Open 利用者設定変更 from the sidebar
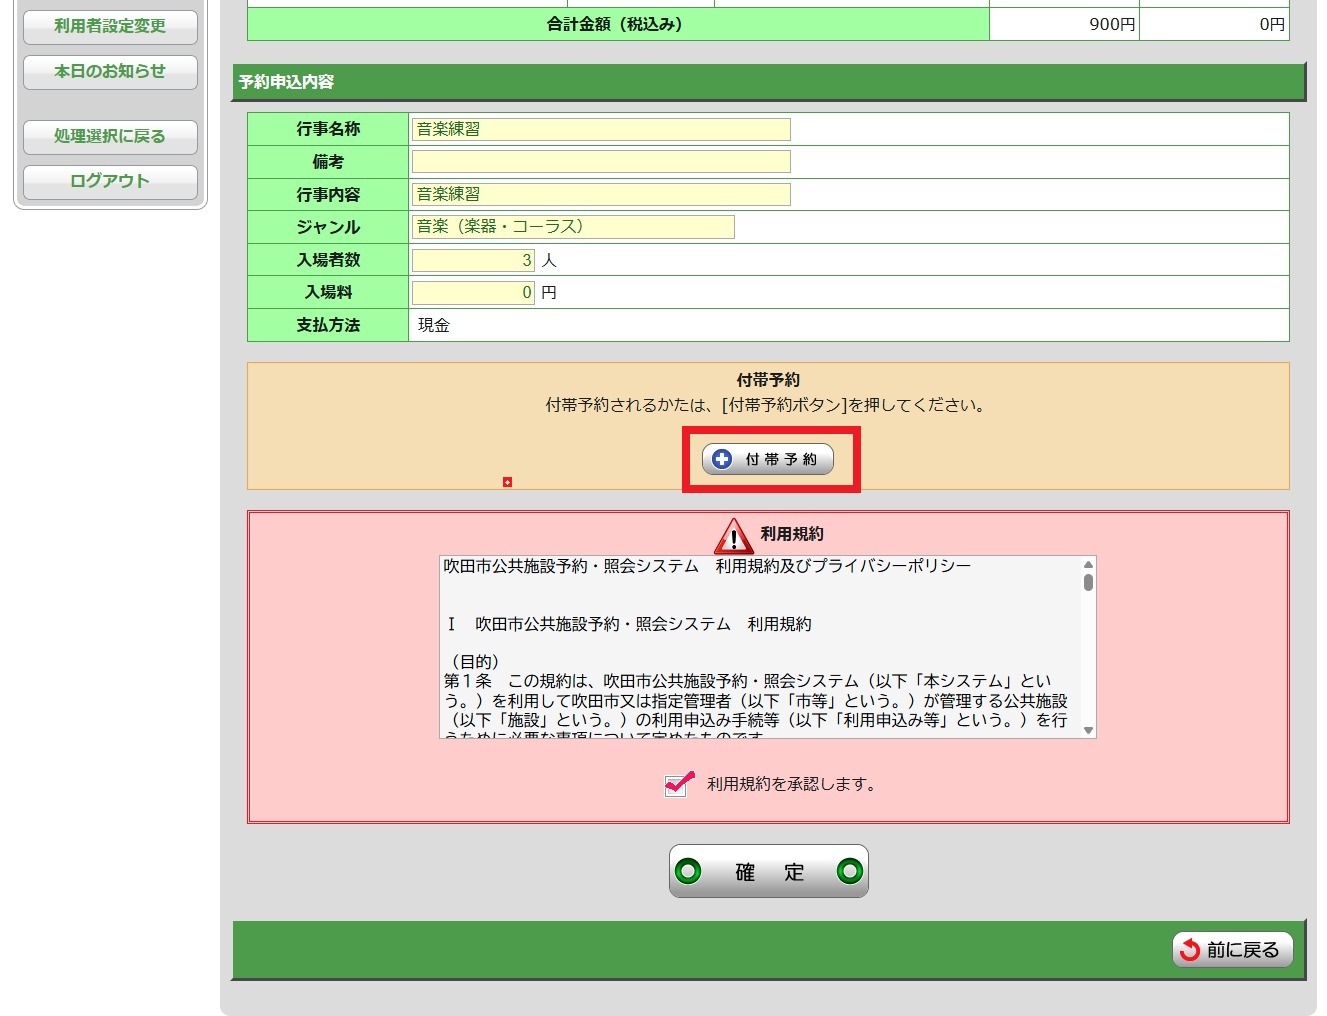Image resolution: width=1327 pixels, height=1016 pixels. click(x=110, y=26)
